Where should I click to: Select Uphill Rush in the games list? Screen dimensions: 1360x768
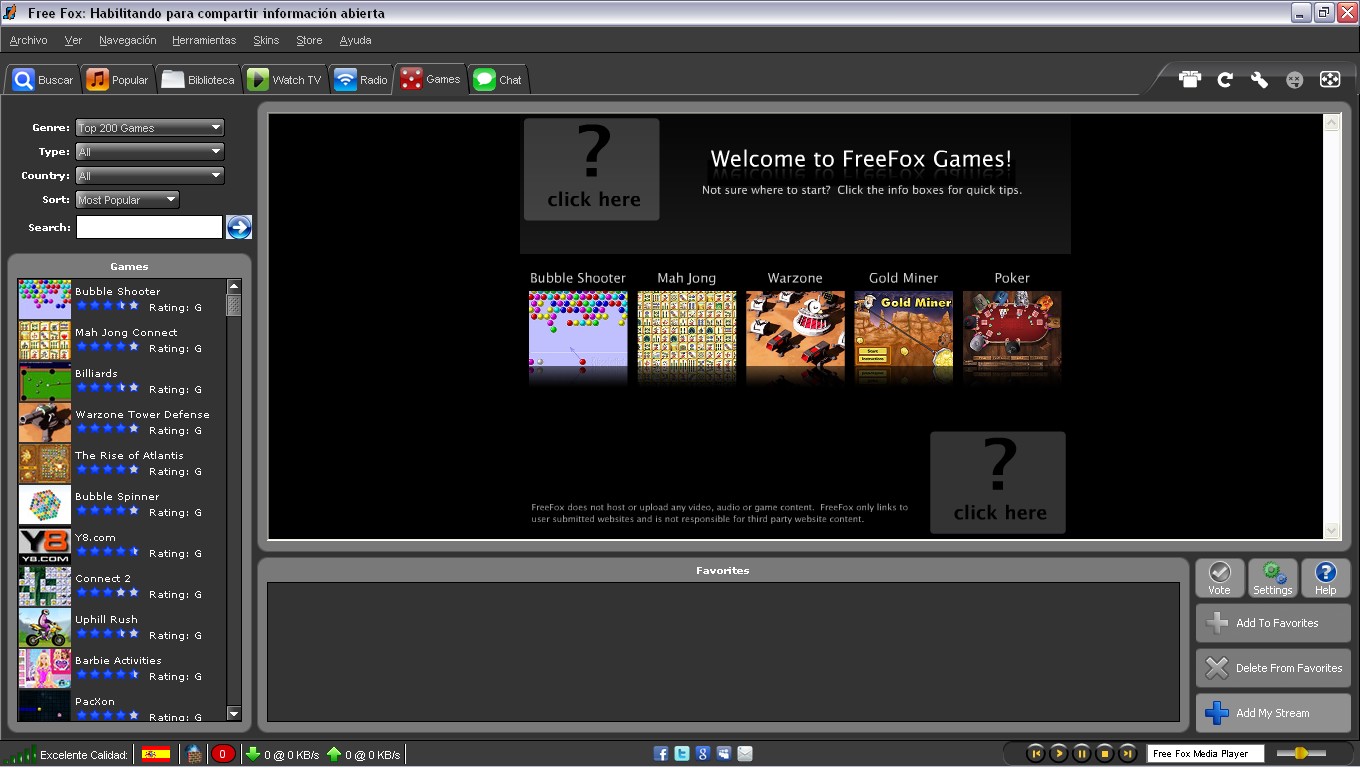[122, 628]
